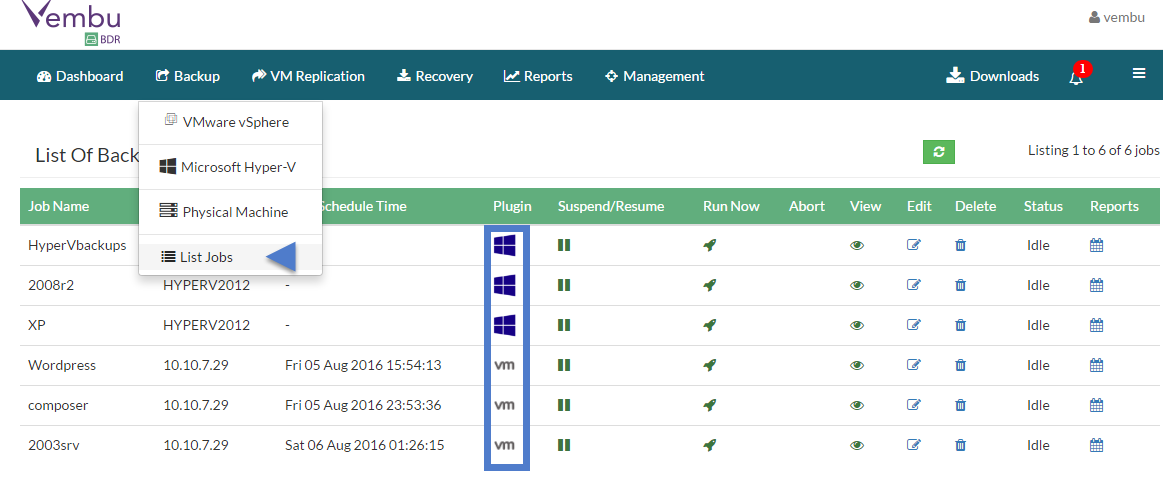Screen dimensions: 1163x478
Task: Click Windows plugin icon for 2008r2
Action: (x=504, y=284)
